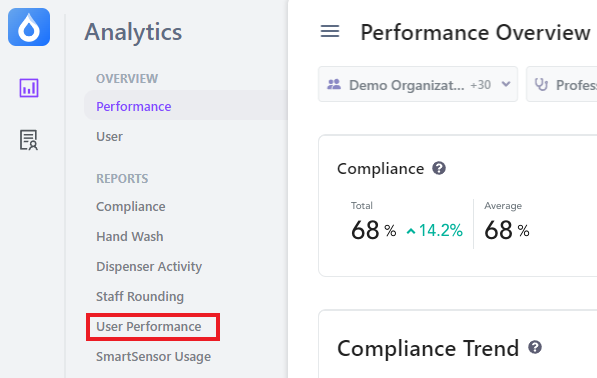Click the Compliance Trend help question icon
Viewport: 597px width, 378px height.
tap(535, 347)
